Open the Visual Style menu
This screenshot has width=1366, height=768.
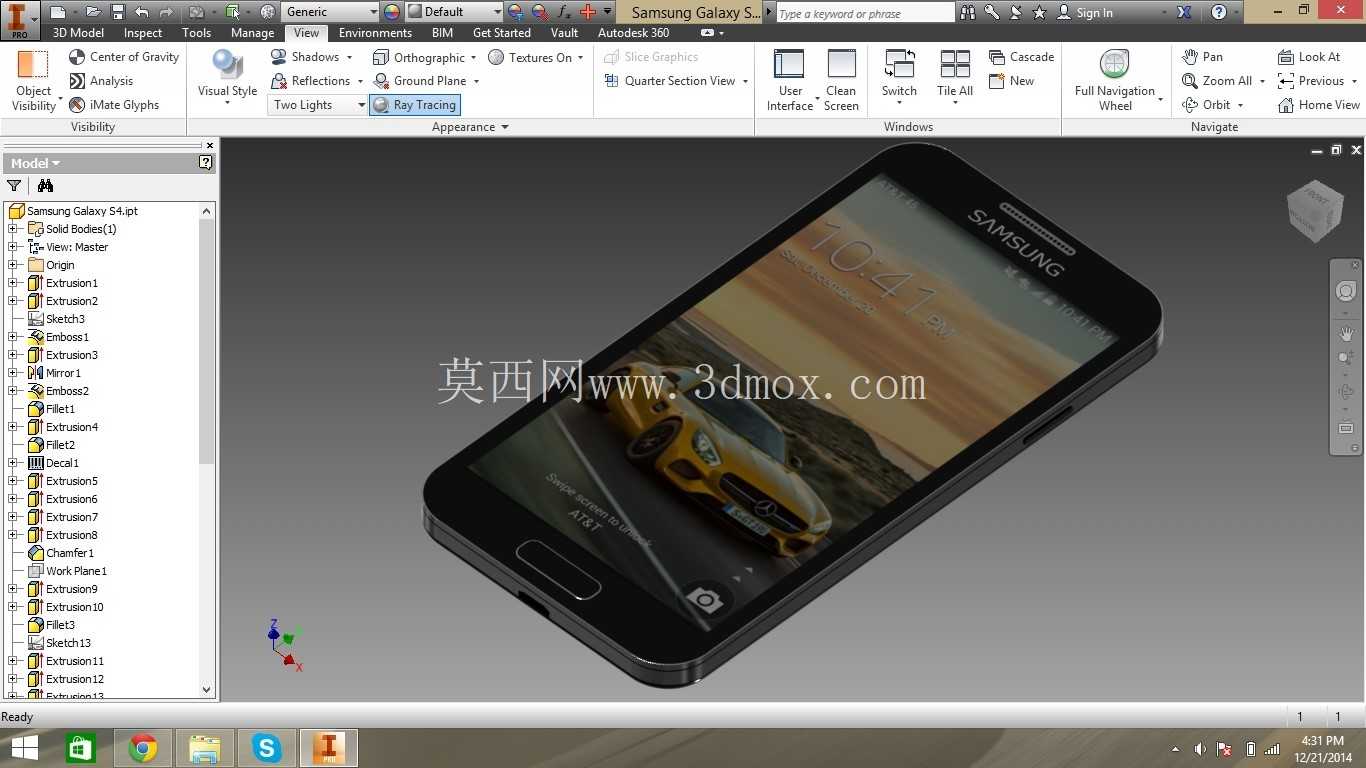coord(228,78)
